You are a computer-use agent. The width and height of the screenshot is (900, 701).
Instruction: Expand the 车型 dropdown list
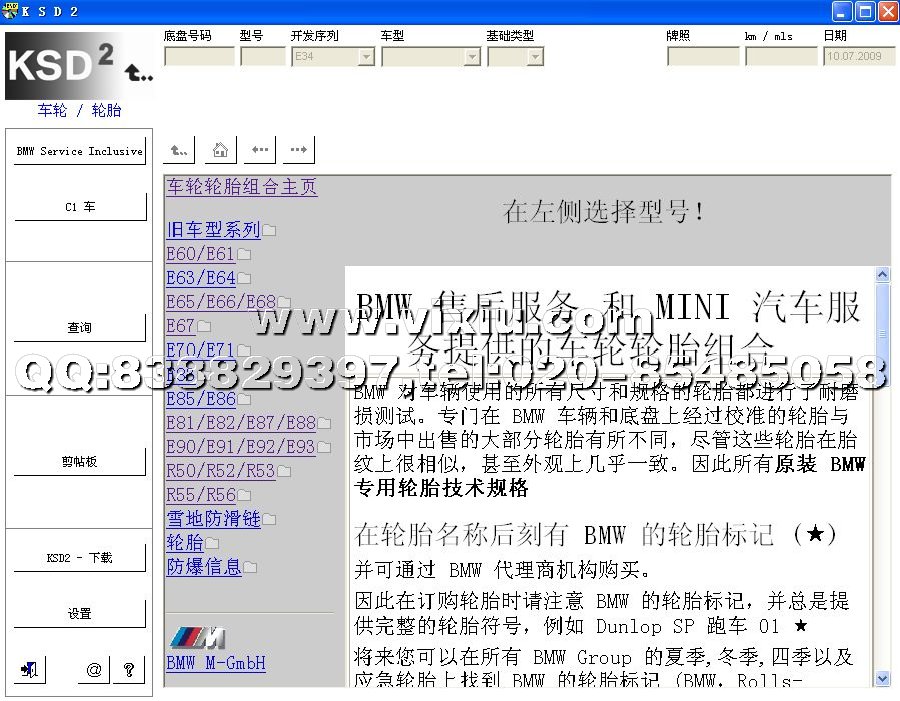[x=472, y=57]
